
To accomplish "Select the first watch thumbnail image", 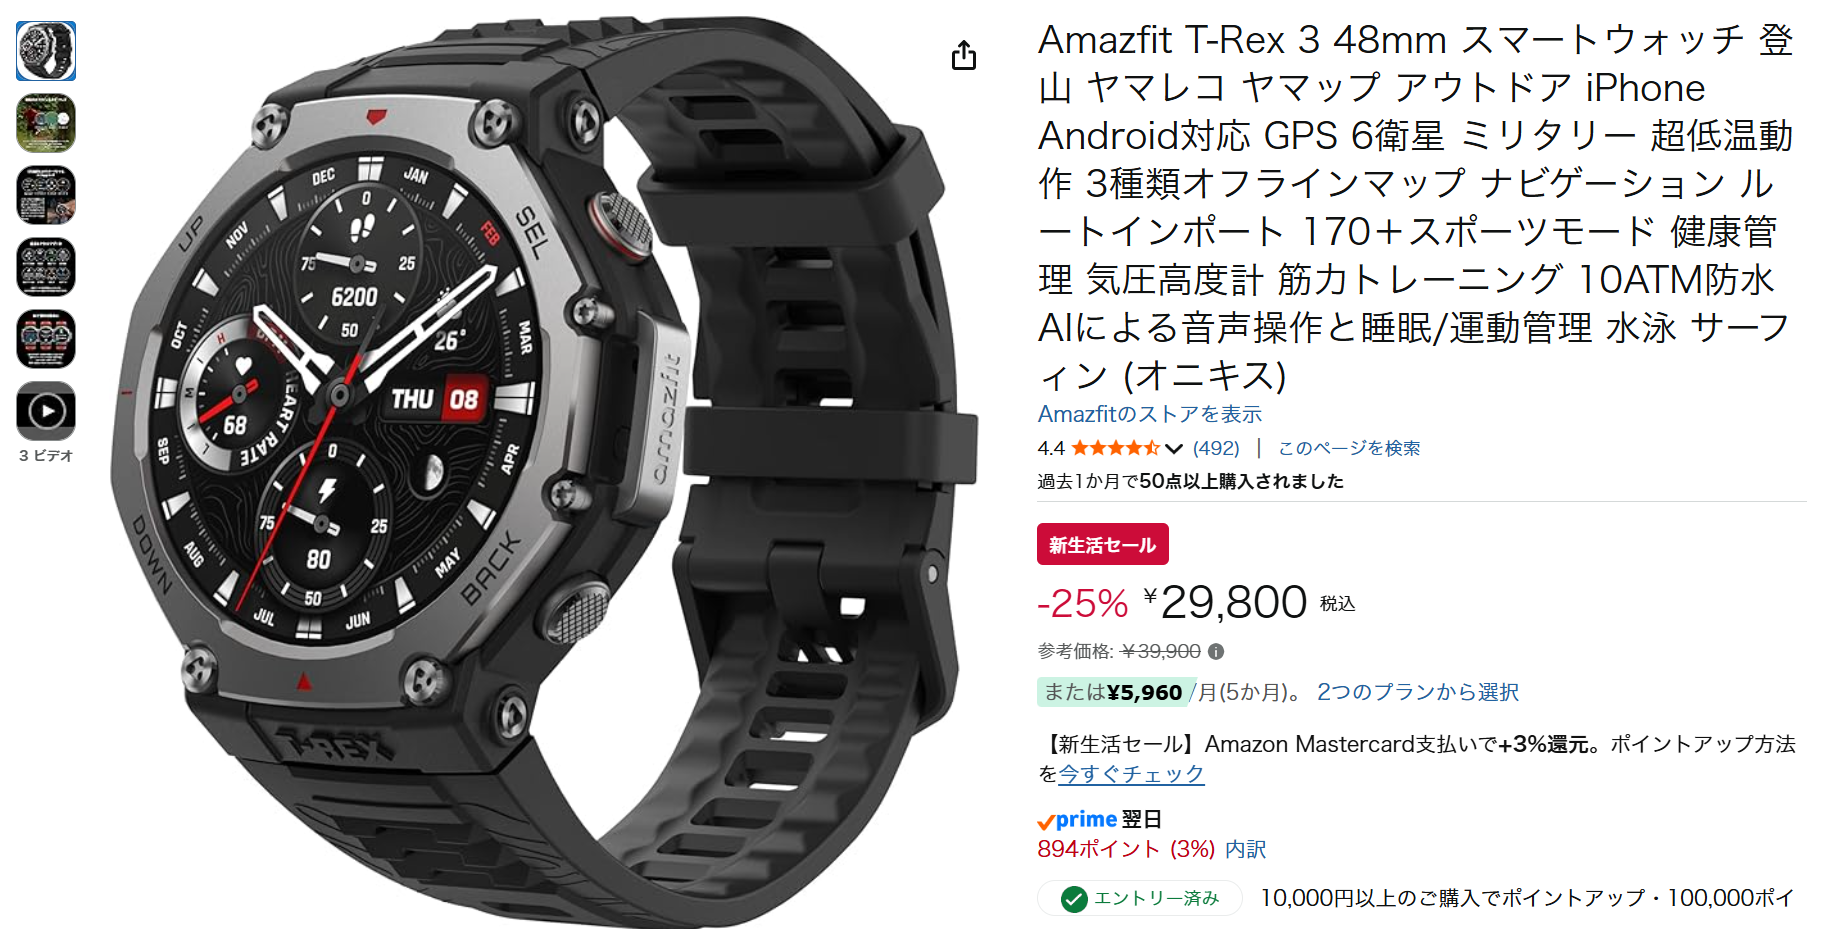I will click(46, 51).
